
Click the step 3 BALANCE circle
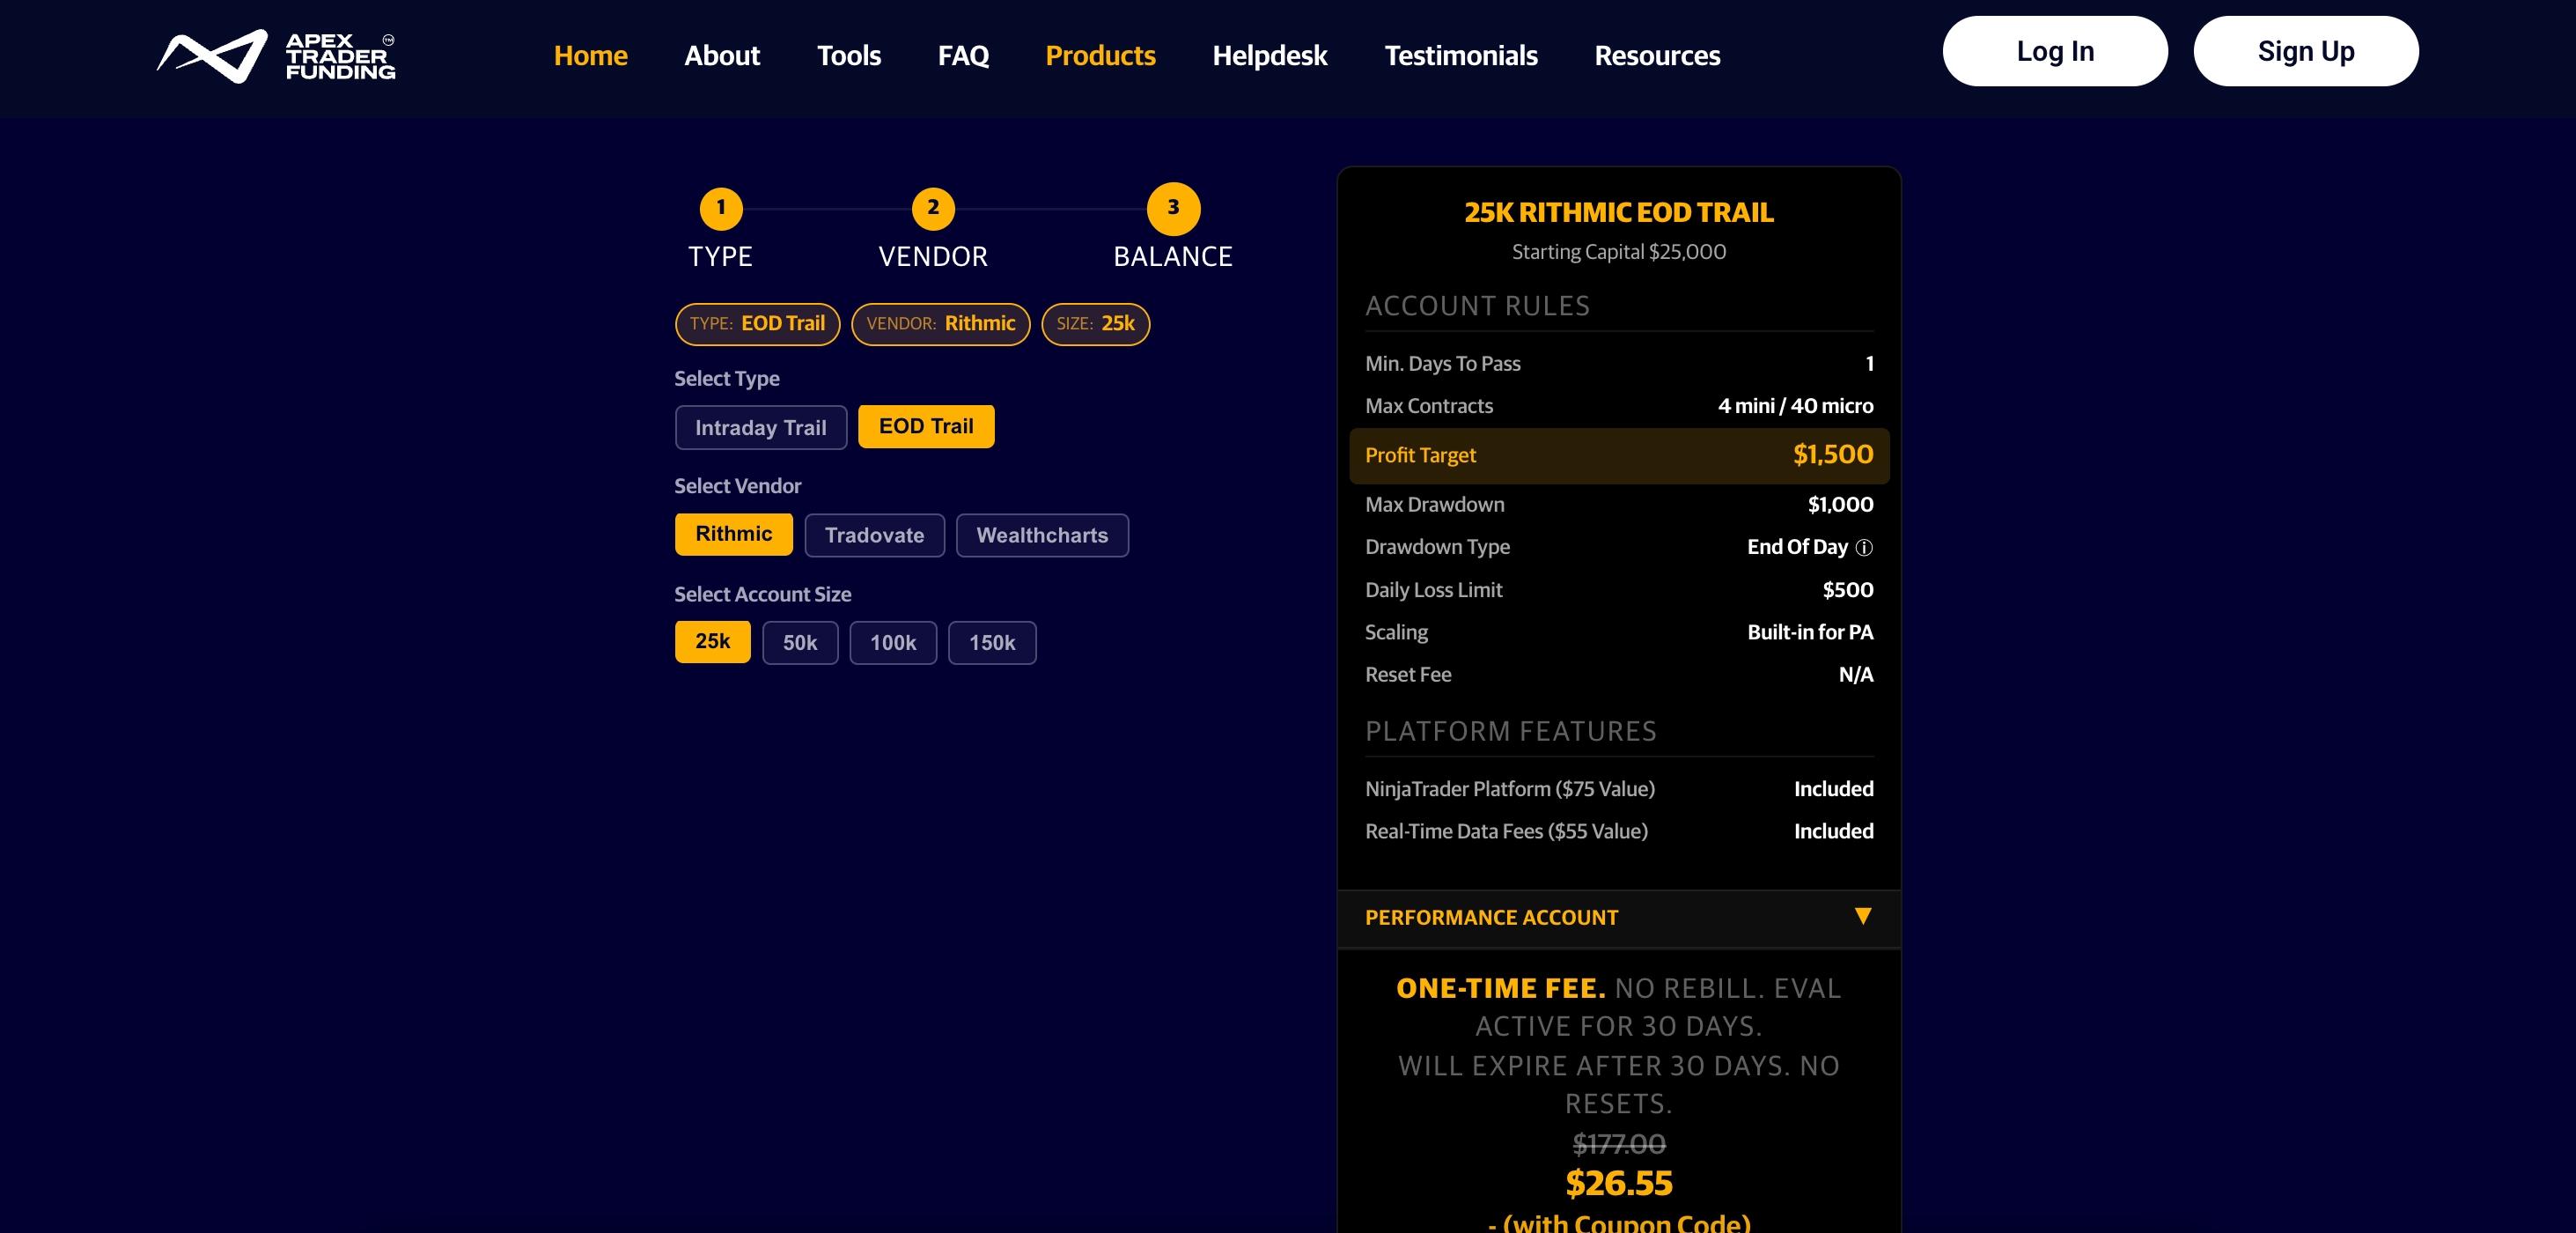1172,209
